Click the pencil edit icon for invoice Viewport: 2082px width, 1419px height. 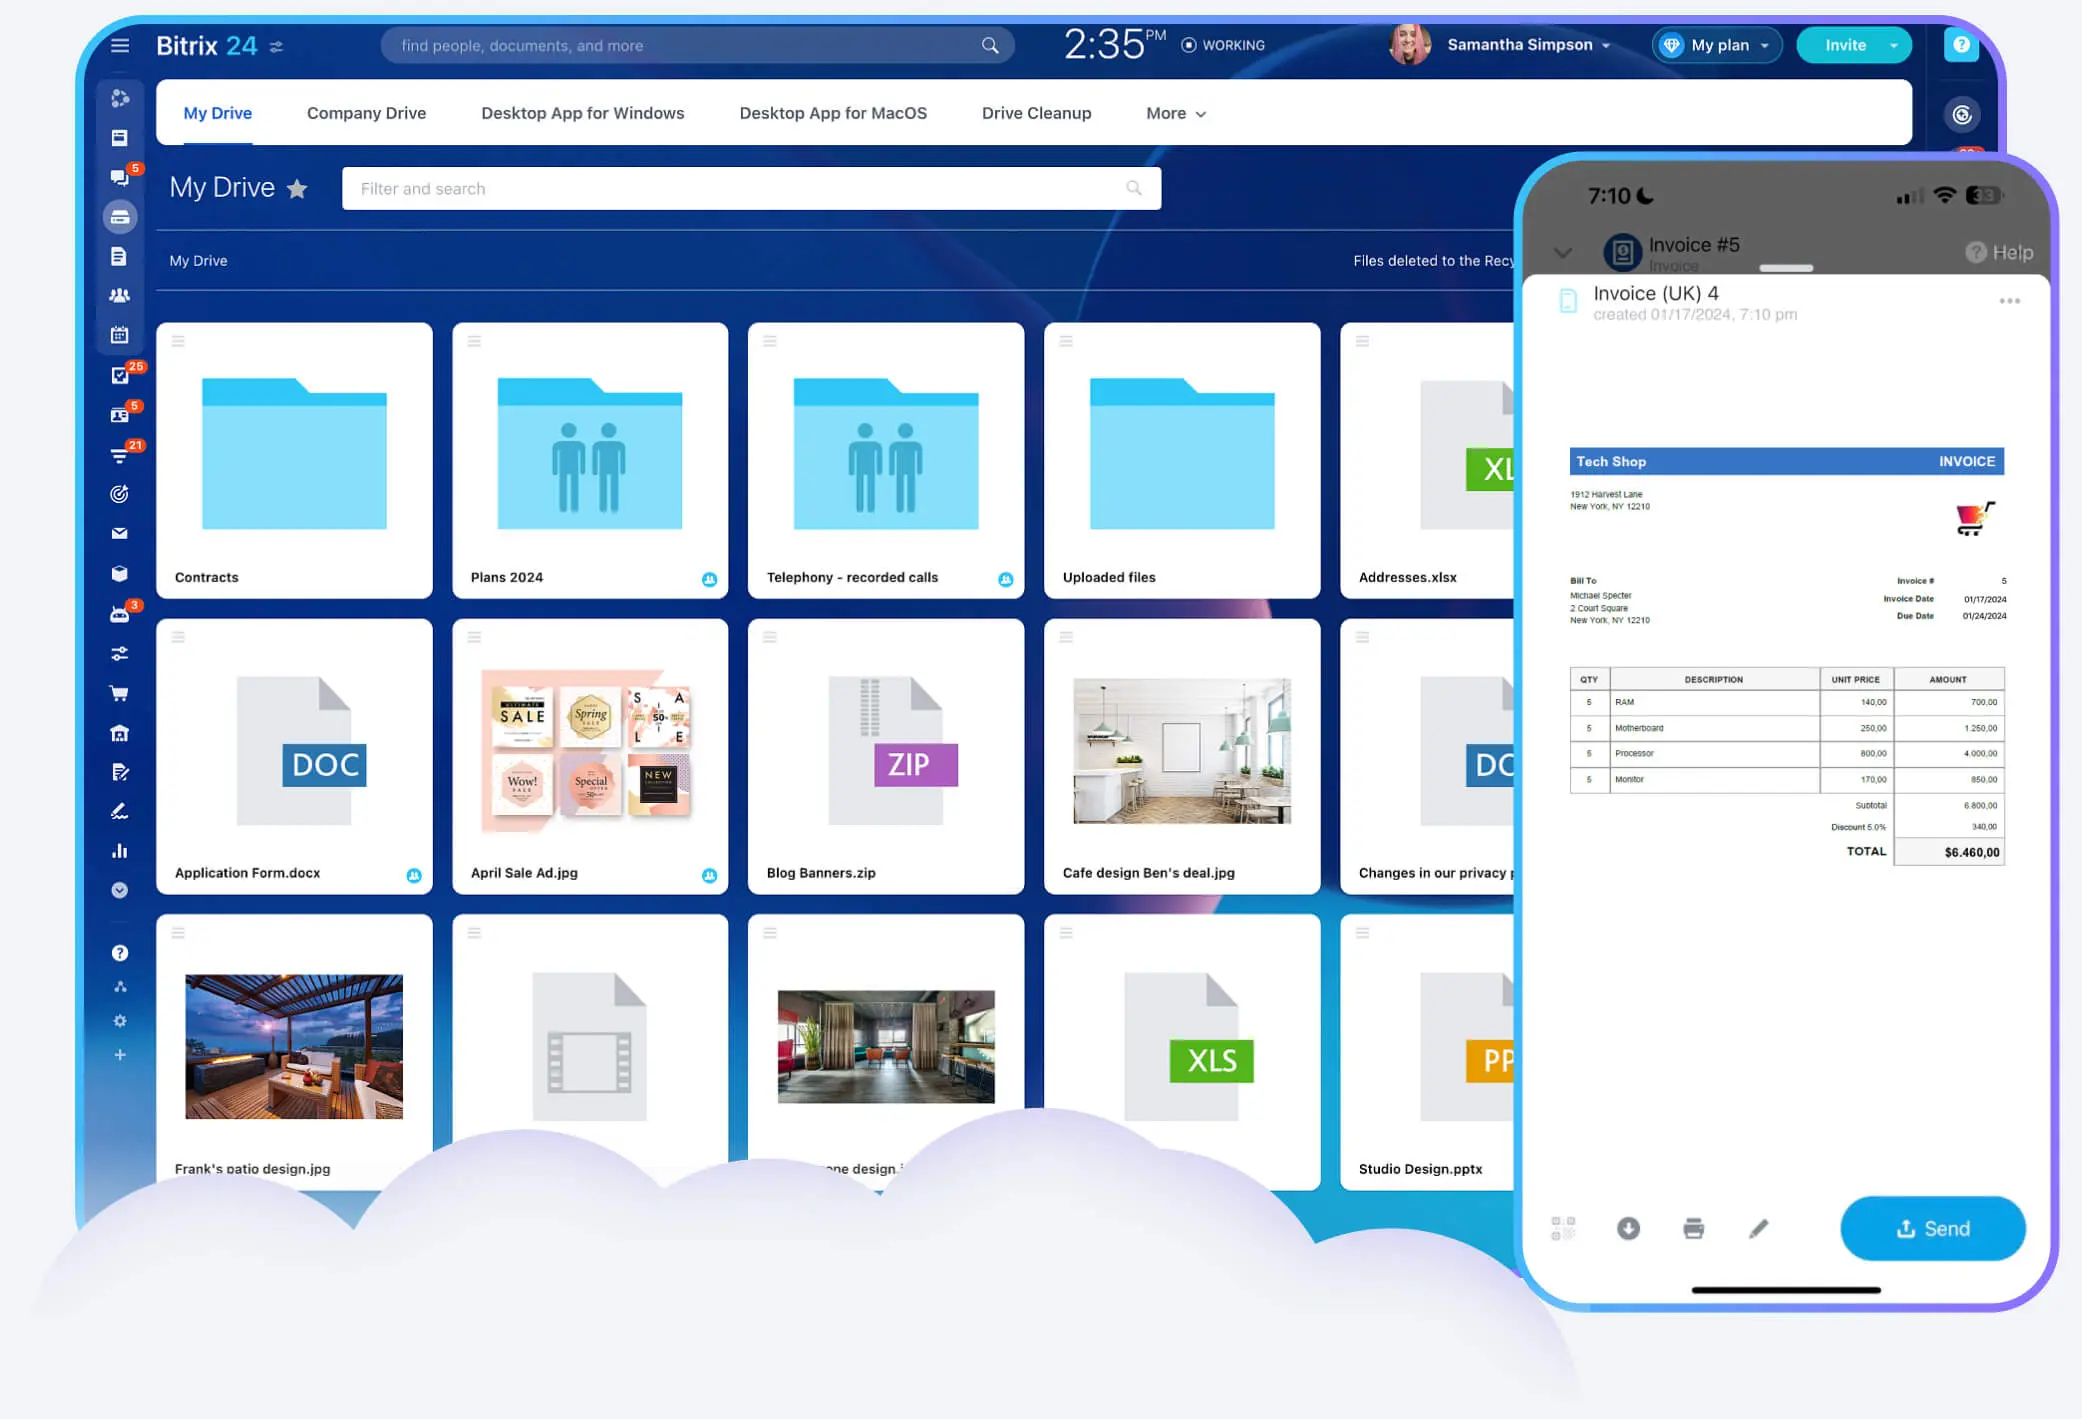[1758, 1228]
